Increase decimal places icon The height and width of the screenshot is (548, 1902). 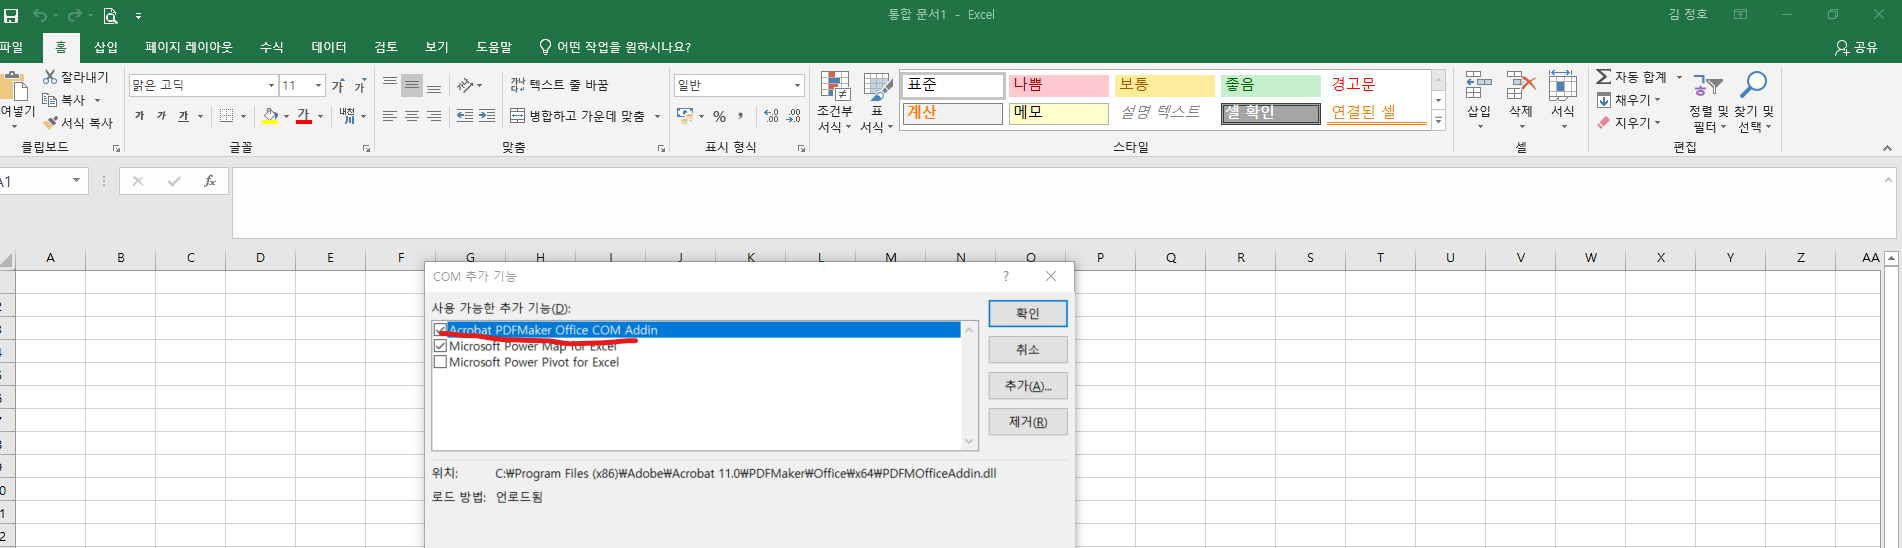pyautogui.click(x=771, y=116)
